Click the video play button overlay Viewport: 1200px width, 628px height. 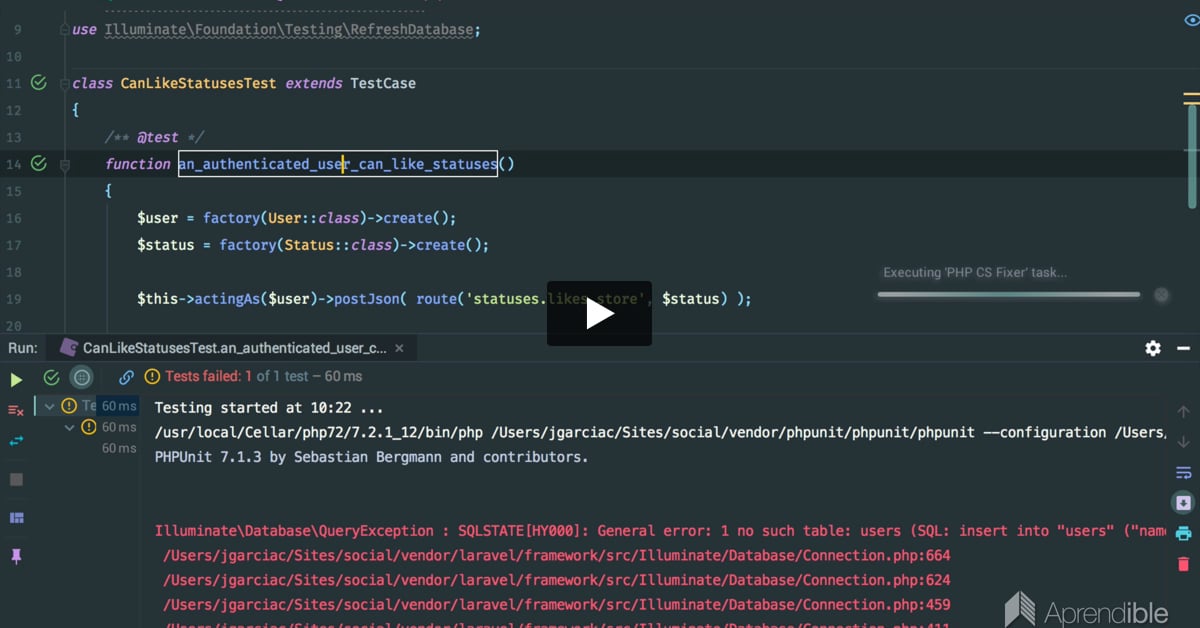599,314
